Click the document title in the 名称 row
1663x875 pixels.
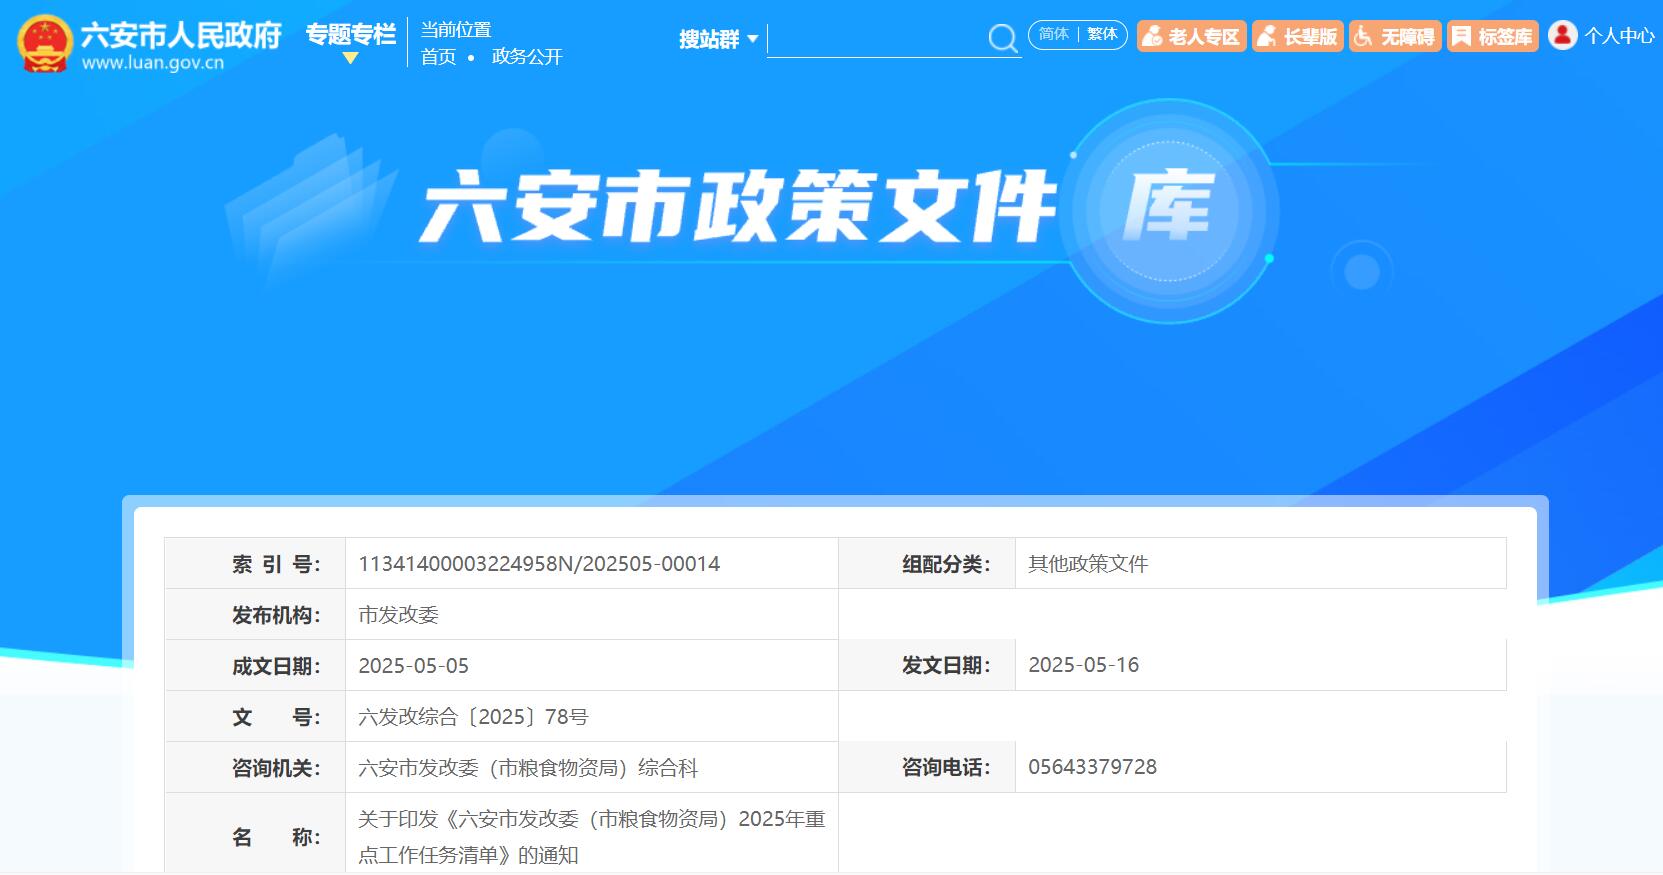[592, 837]
